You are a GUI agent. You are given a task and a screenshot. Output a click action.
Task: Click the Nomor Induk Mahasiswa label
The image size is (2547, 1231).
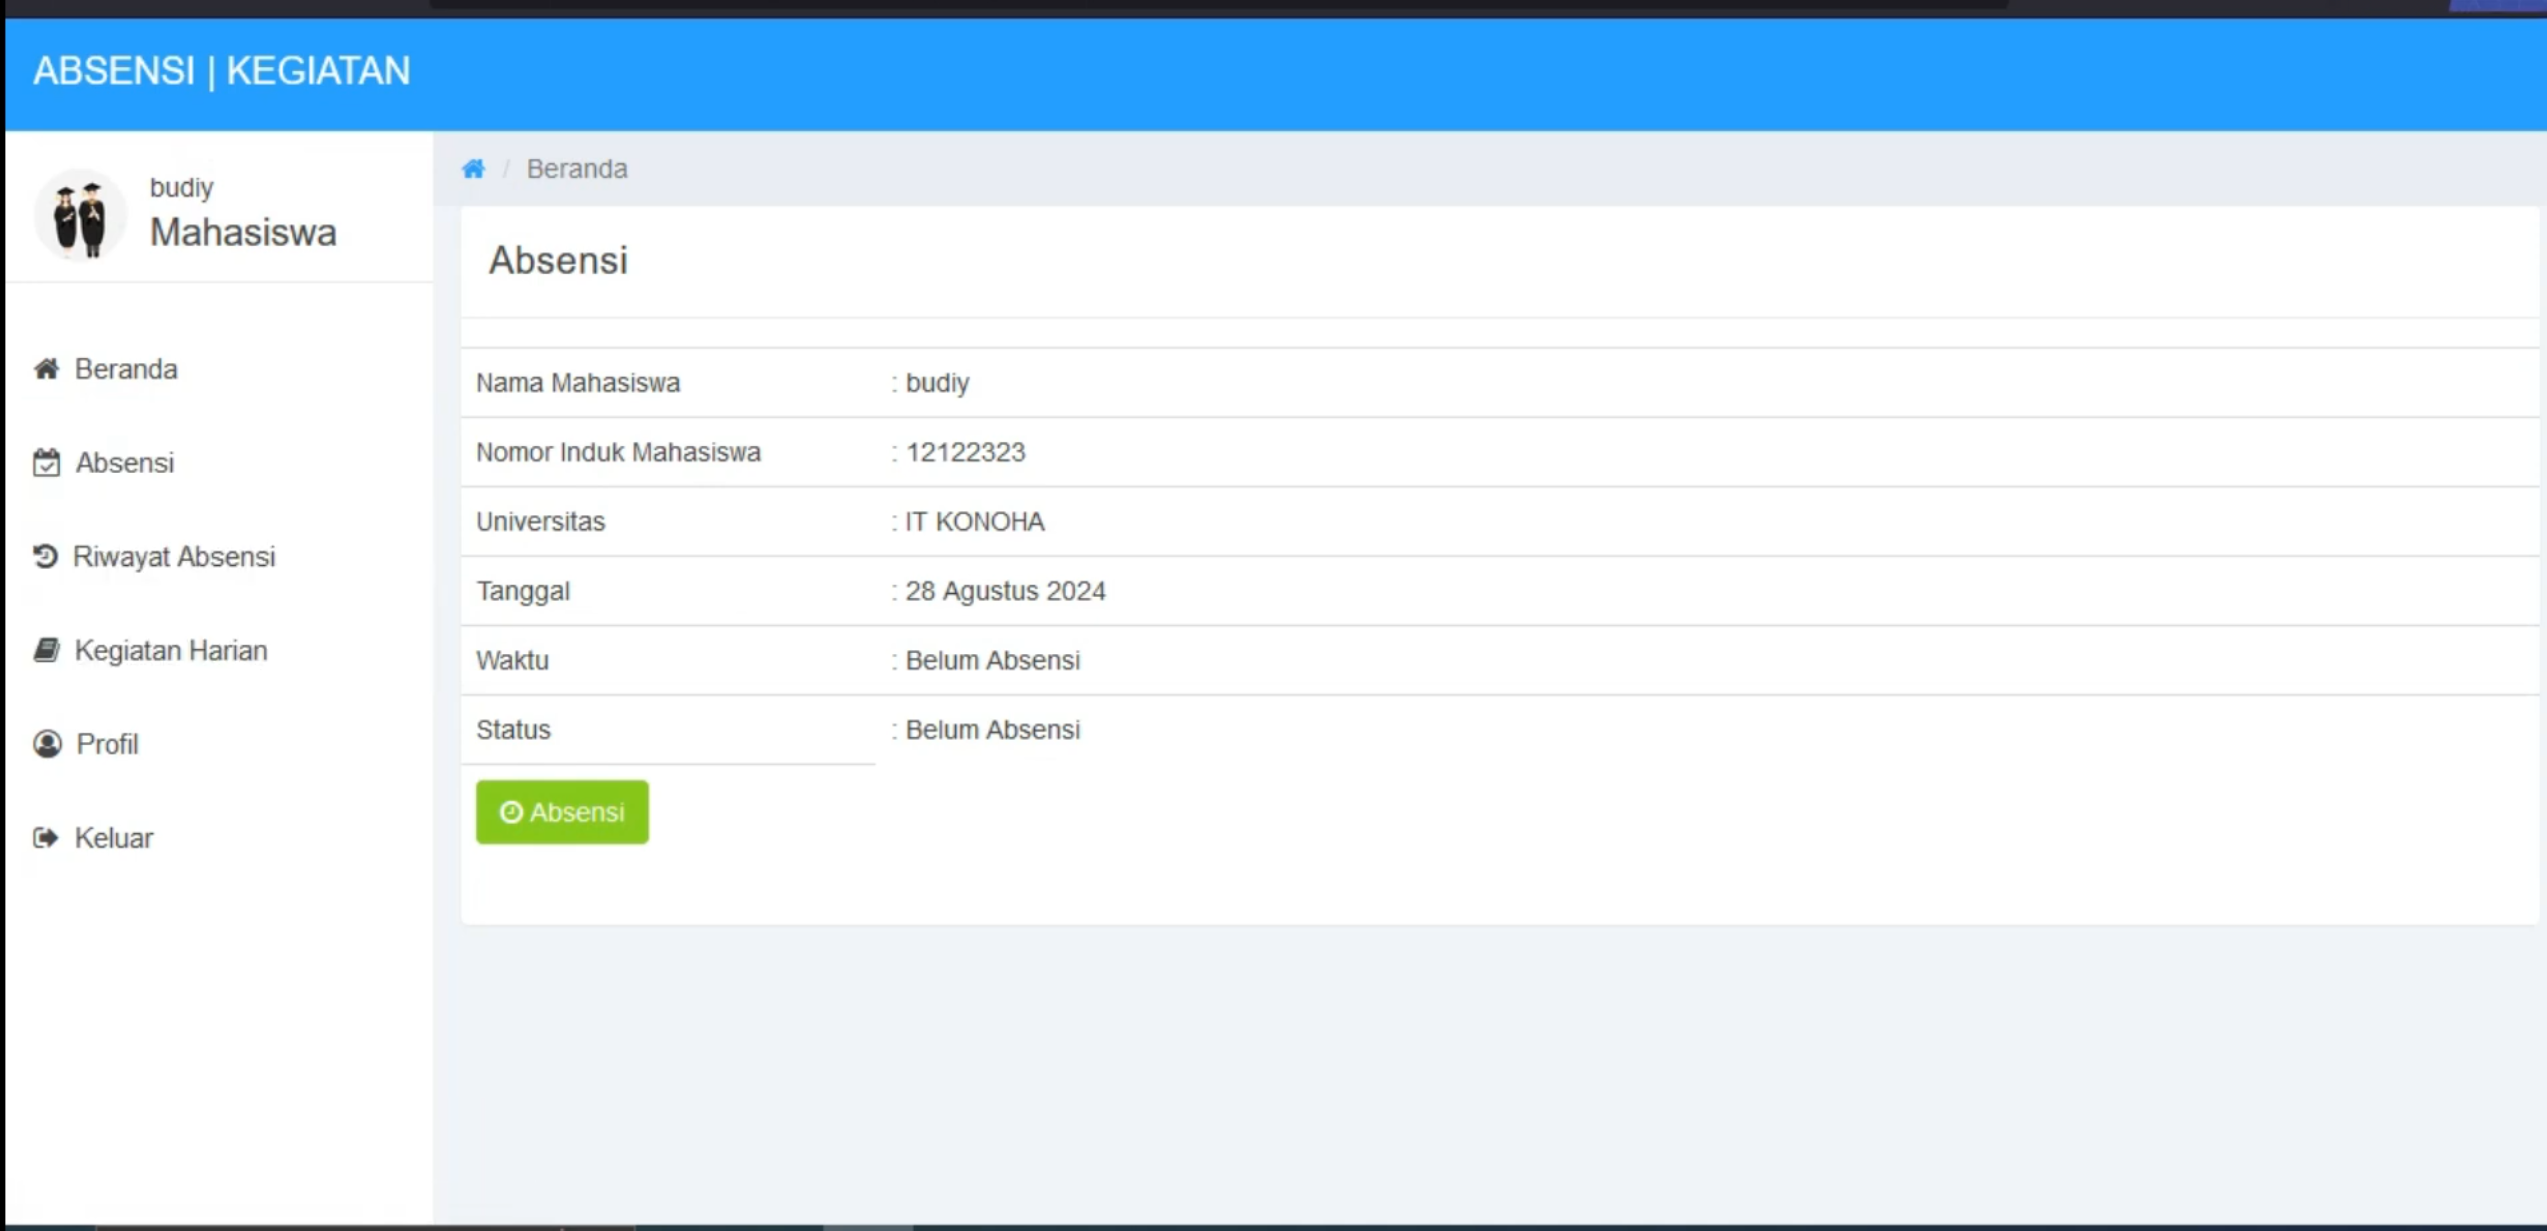(x=618, y=452)
